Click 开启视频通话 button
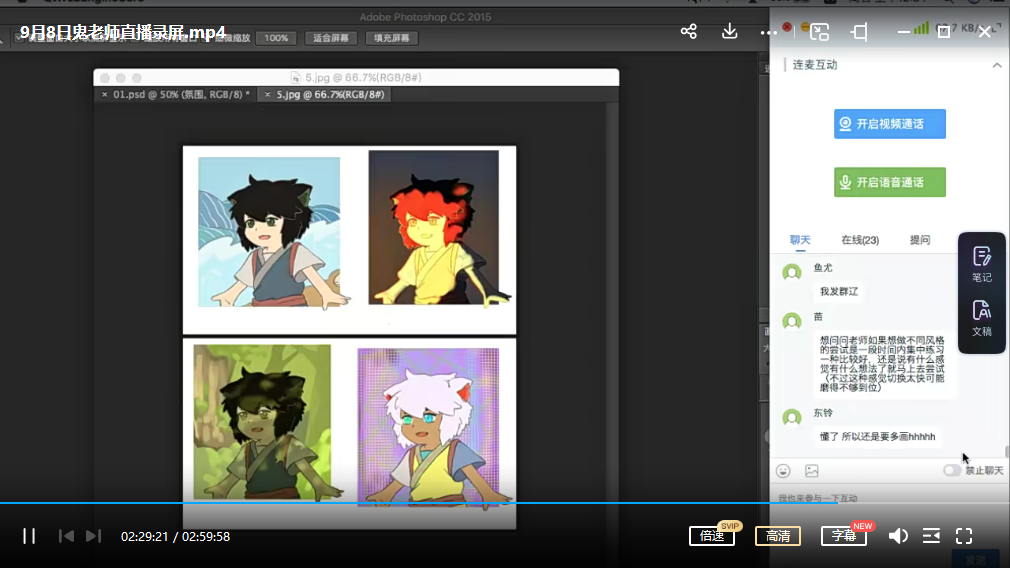This screenshot has width=1010, height=568. tap(890, 124)
